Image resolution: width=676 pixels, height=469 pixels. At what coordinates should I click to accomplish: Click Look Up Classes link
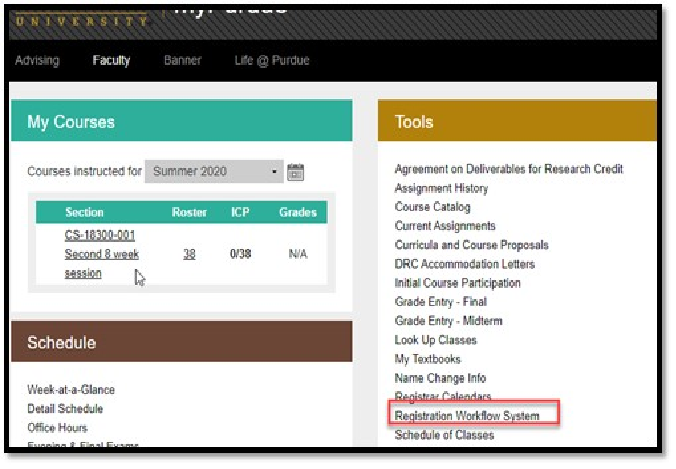coord(436,340)
